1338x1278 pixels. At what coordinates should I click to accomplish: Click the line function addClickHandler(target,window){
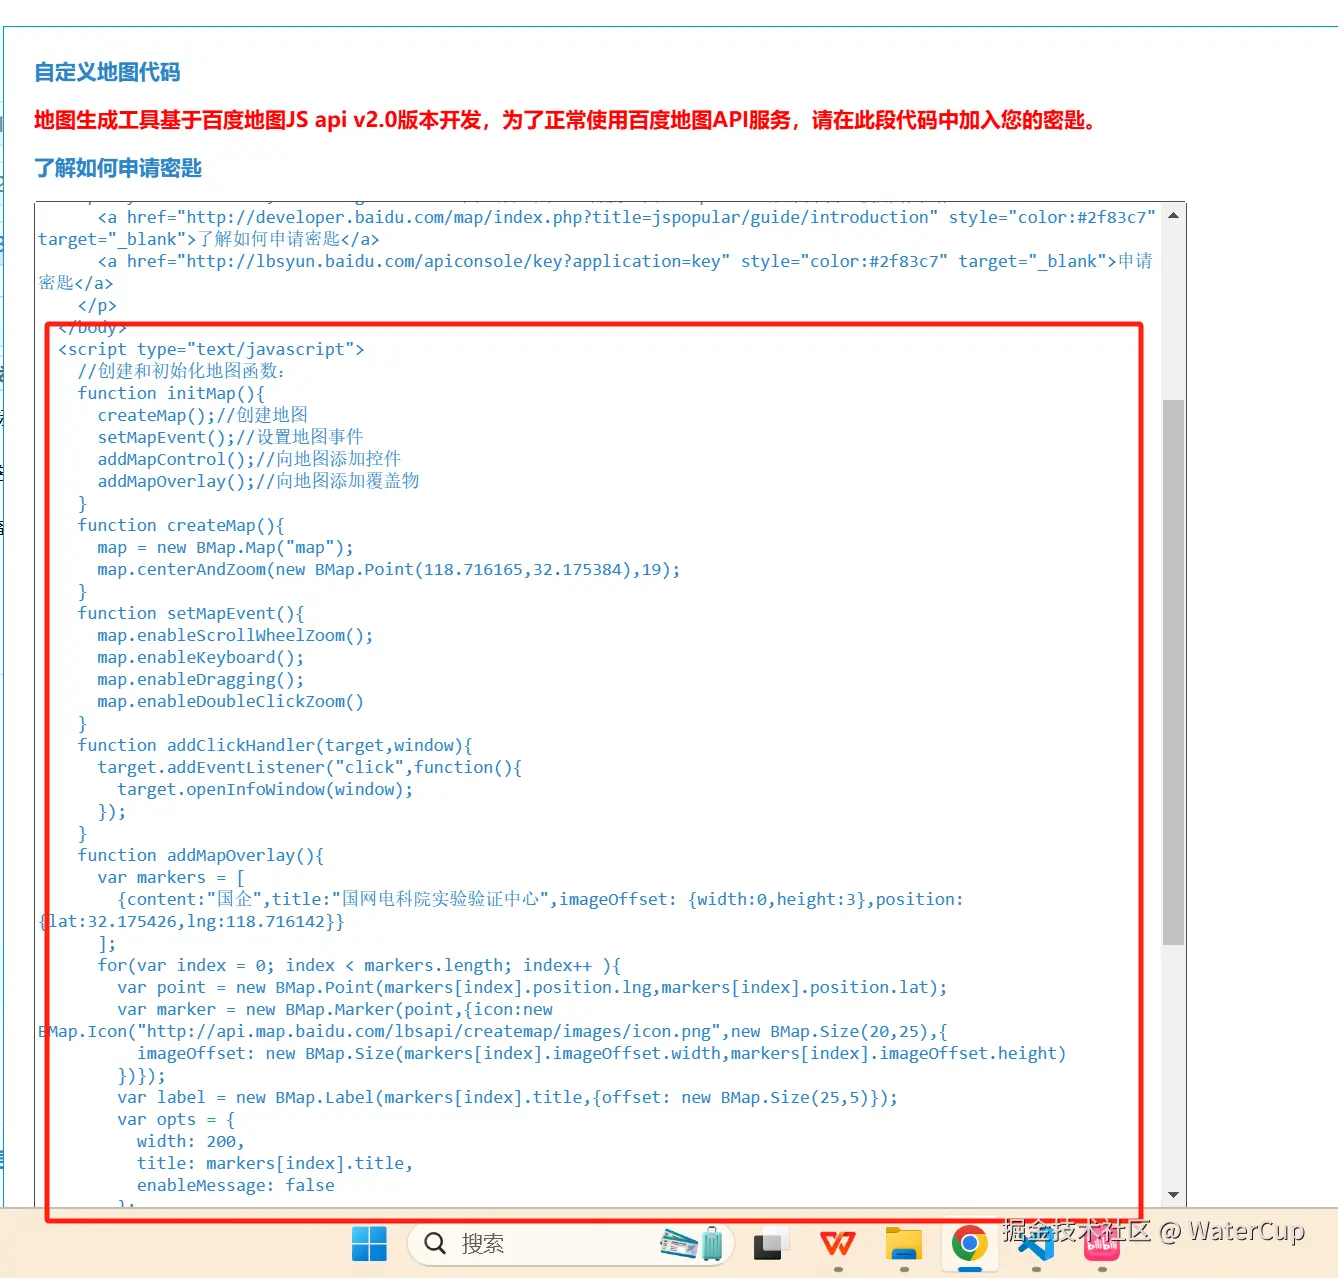coord(275,745)
